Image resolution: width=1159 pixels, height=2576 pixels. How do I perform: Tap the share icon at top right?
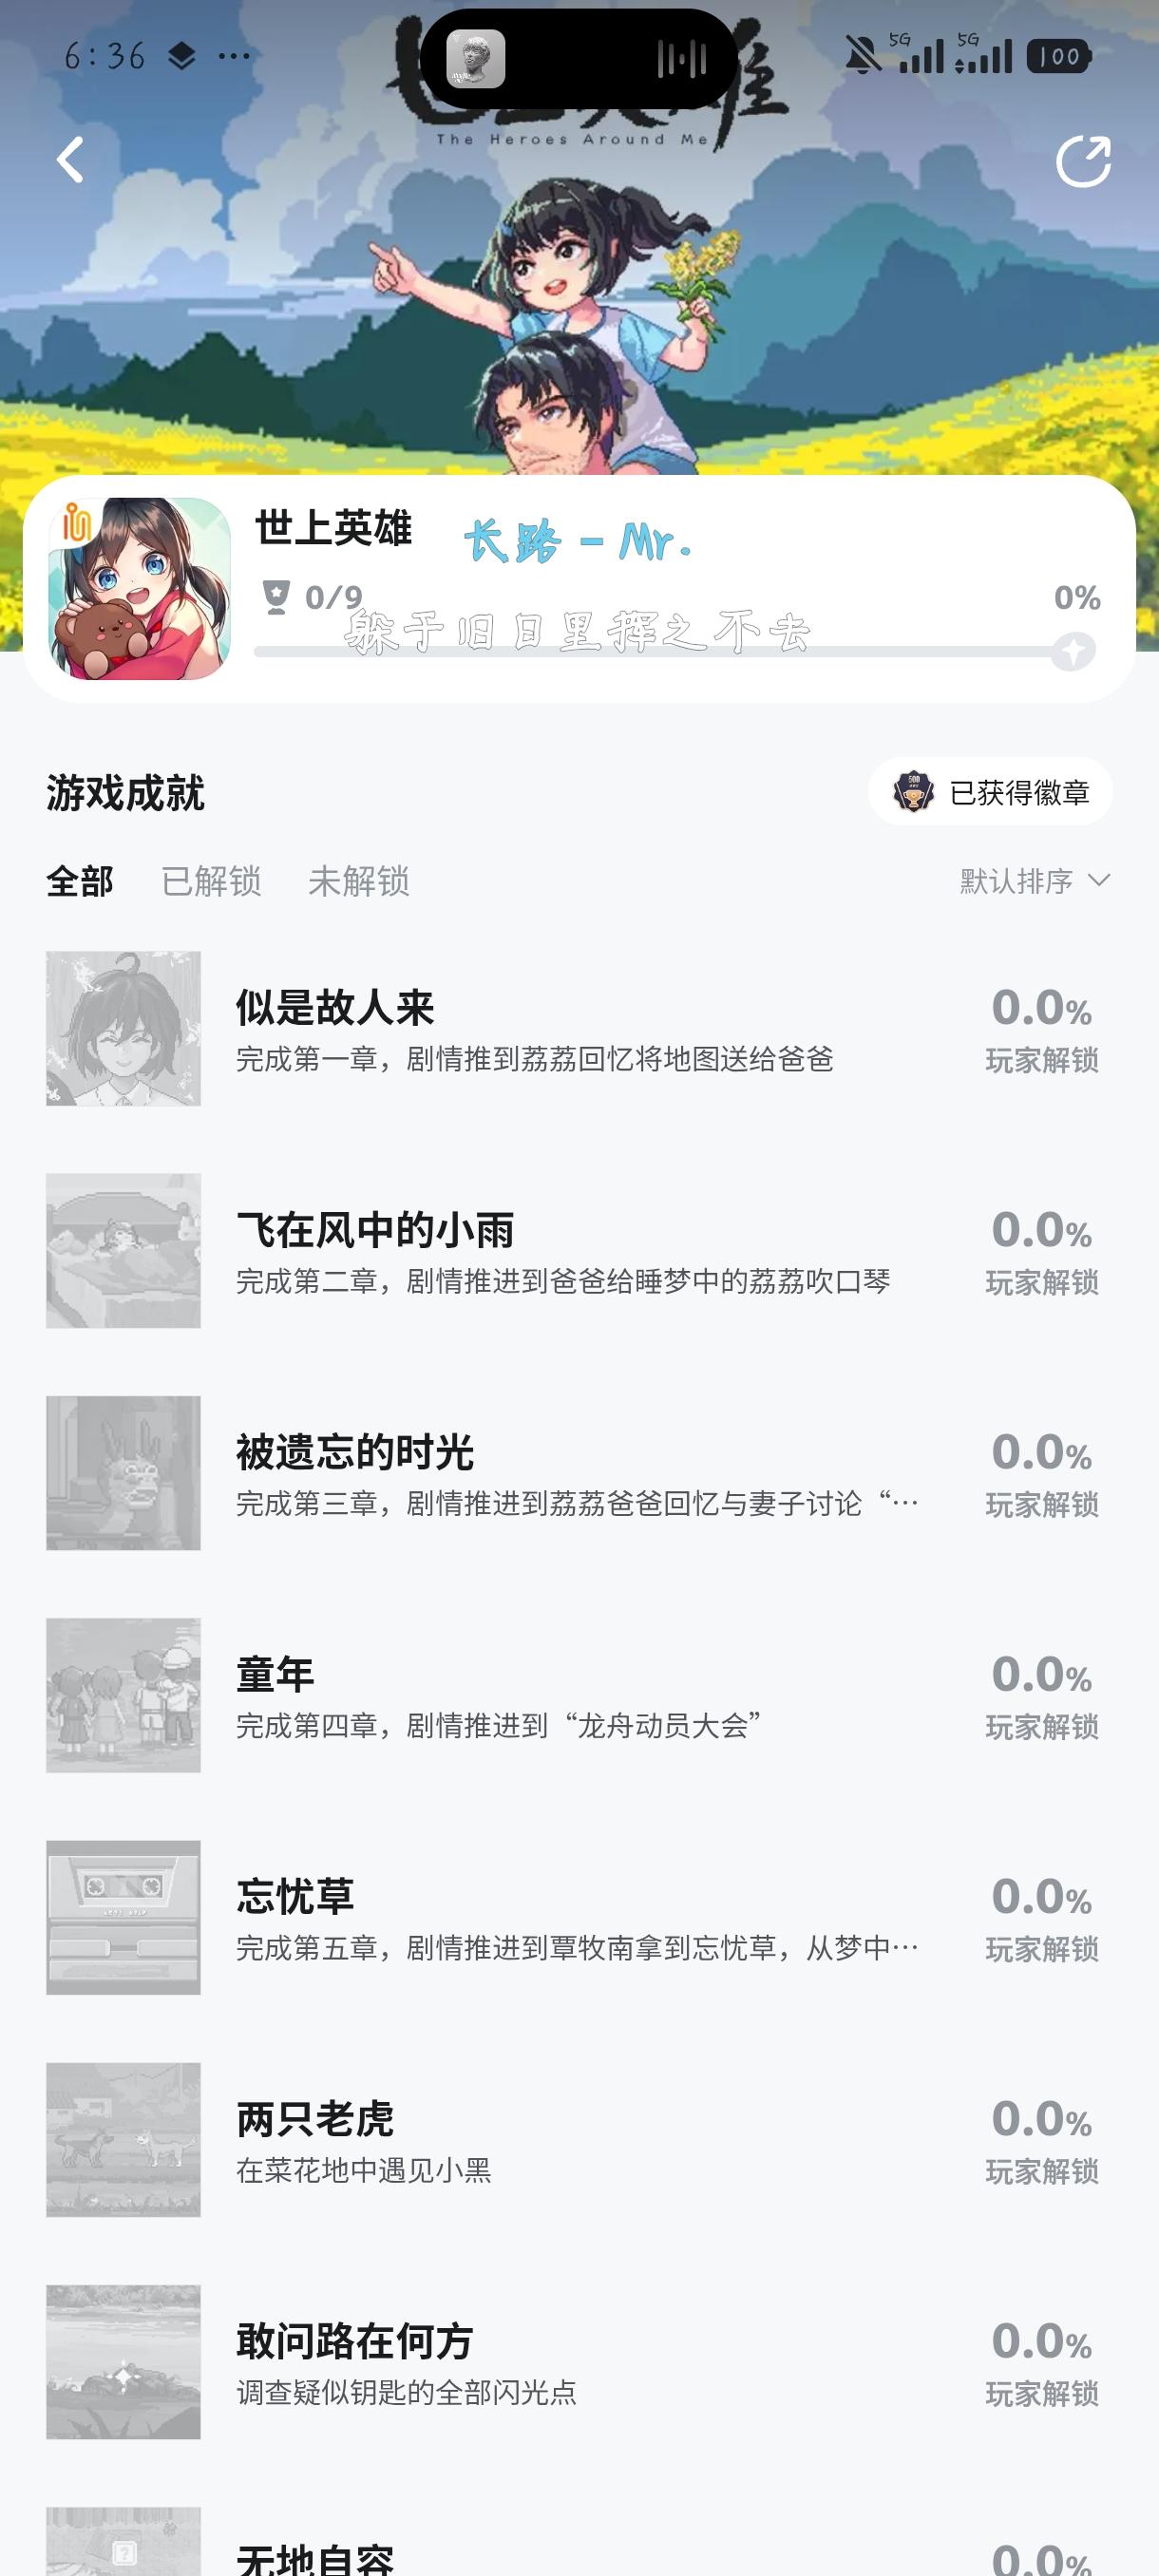[x=1083, y=161]
